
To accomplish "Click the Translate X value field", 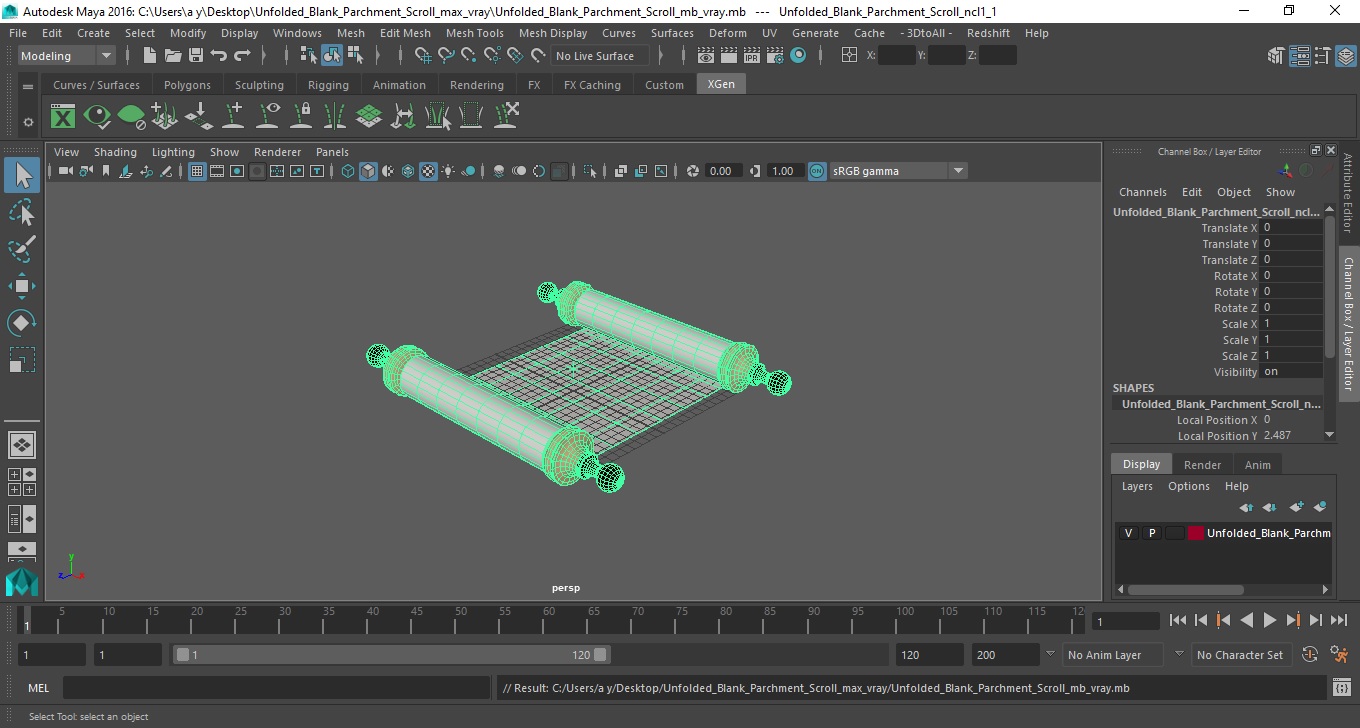I will 1291,228.
